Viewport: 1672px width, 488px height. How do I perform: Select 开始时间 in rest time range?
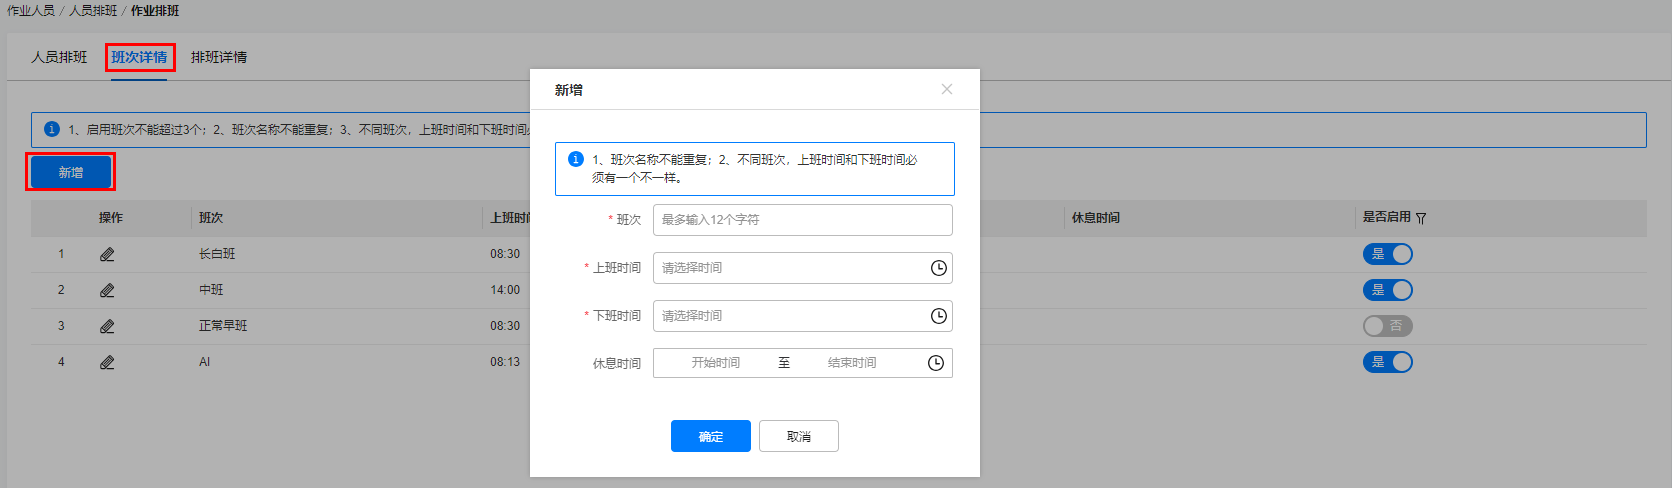click(716, 363)
